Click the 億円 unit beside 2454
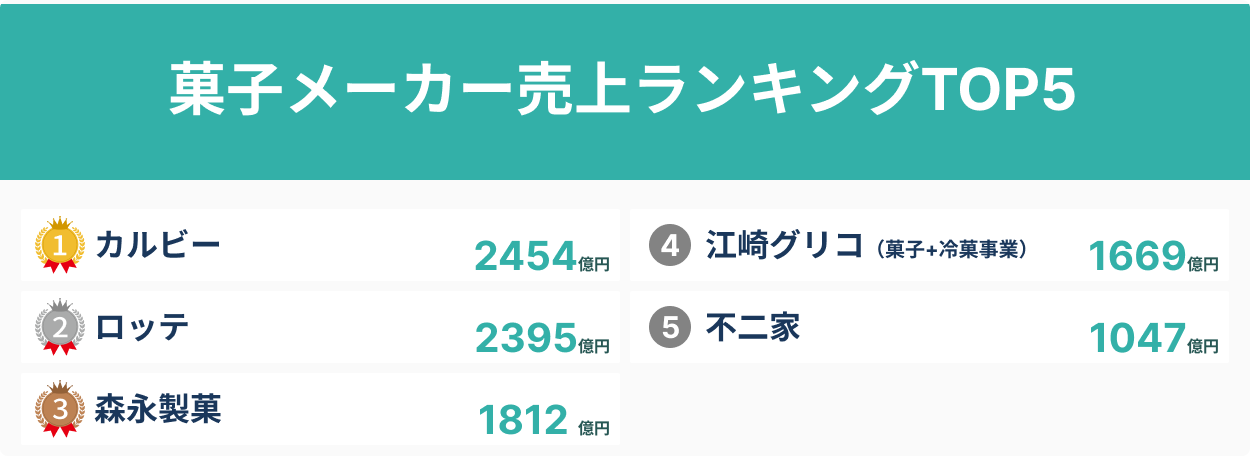 594,264
